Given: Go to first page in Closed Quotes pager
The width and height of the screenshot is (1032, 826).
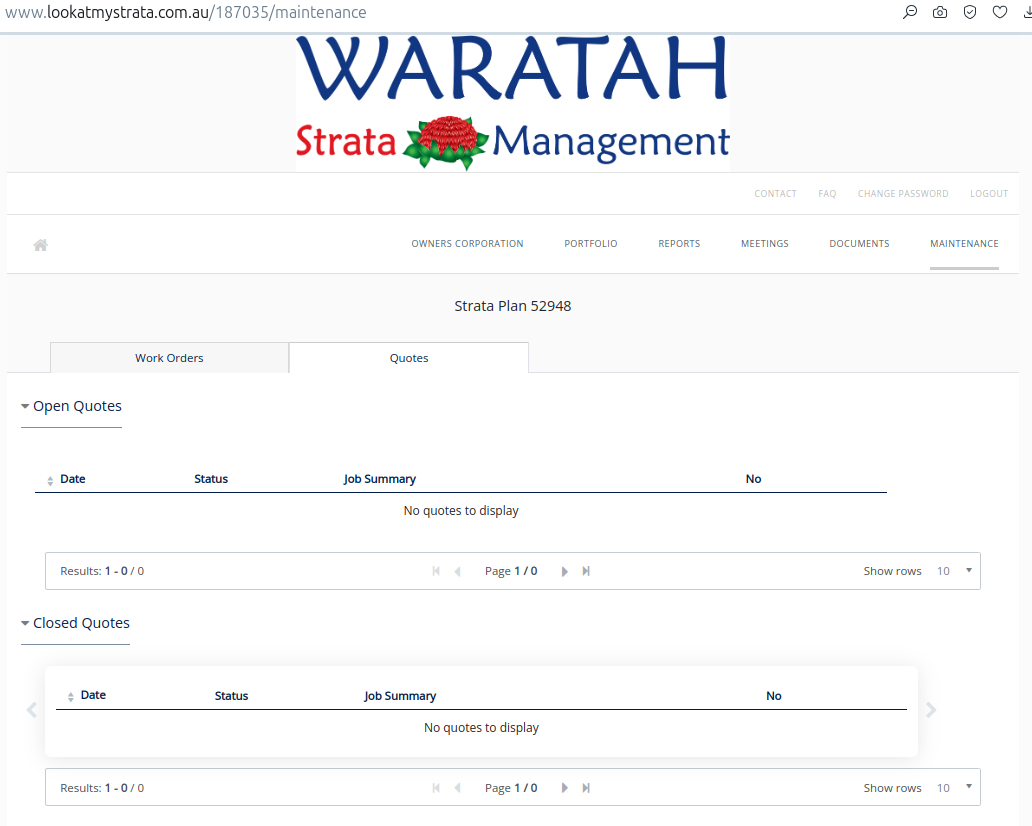Looking at the screenshot, I should click(436, 788).
